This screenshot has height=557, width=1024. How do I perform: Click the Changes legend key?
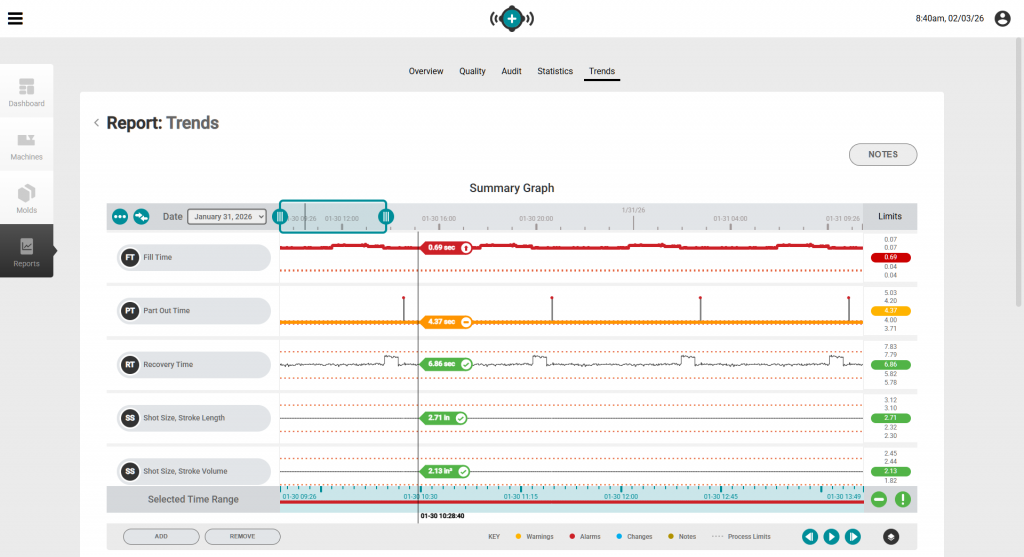634,537
